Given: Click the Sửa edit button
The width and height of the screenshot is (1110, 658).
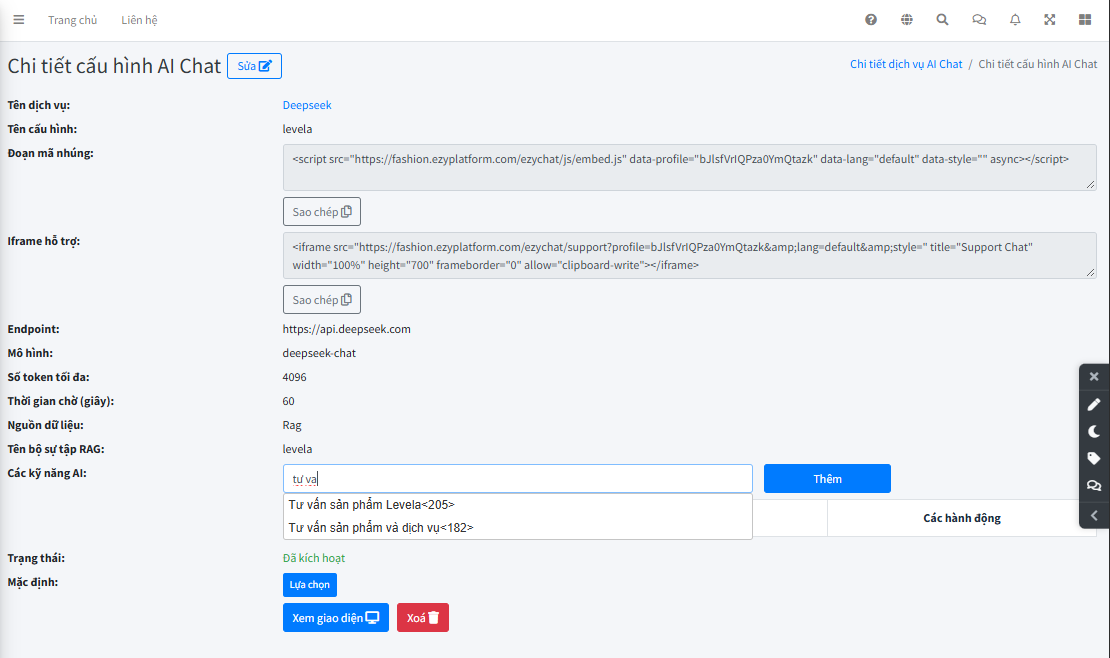Looking at the screenshot, I should 254,66.
